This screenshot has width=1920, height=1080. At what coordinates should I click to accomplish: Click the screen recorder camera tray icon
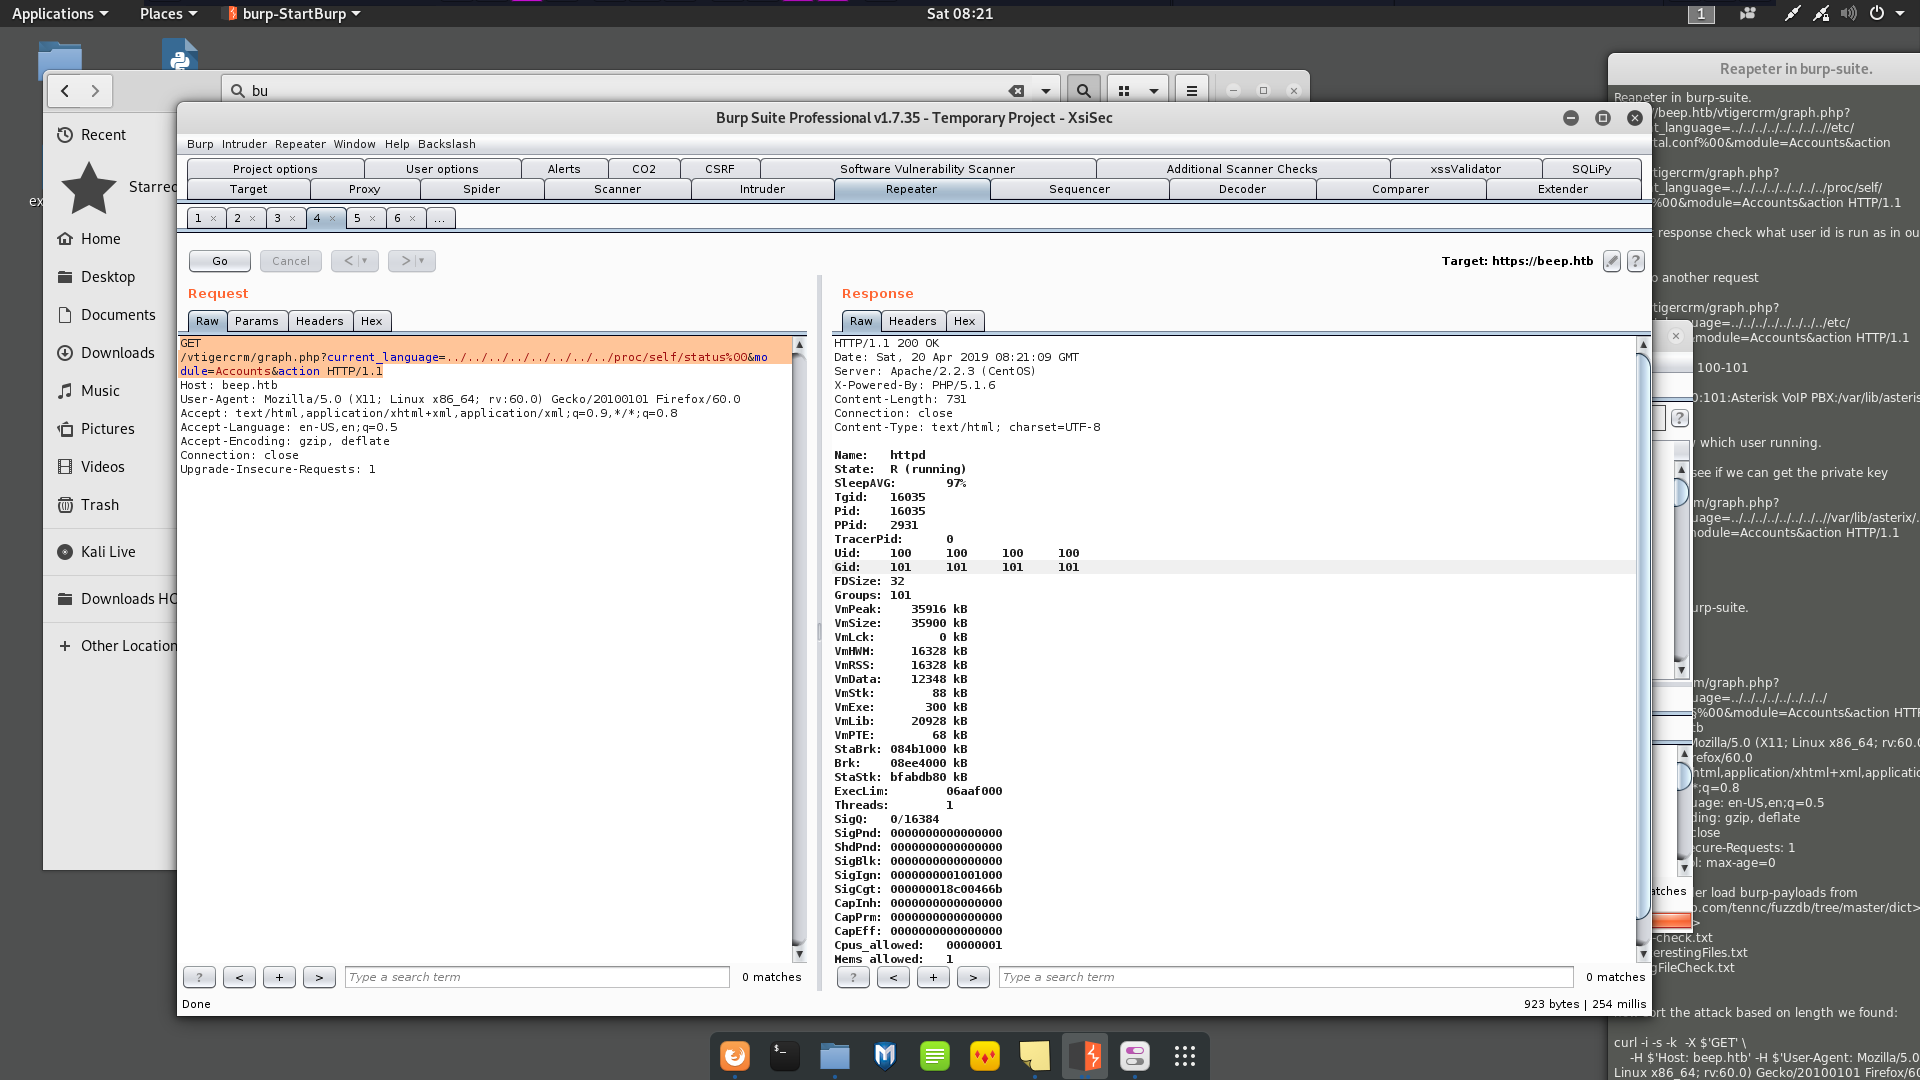(x=1748, y=13)
